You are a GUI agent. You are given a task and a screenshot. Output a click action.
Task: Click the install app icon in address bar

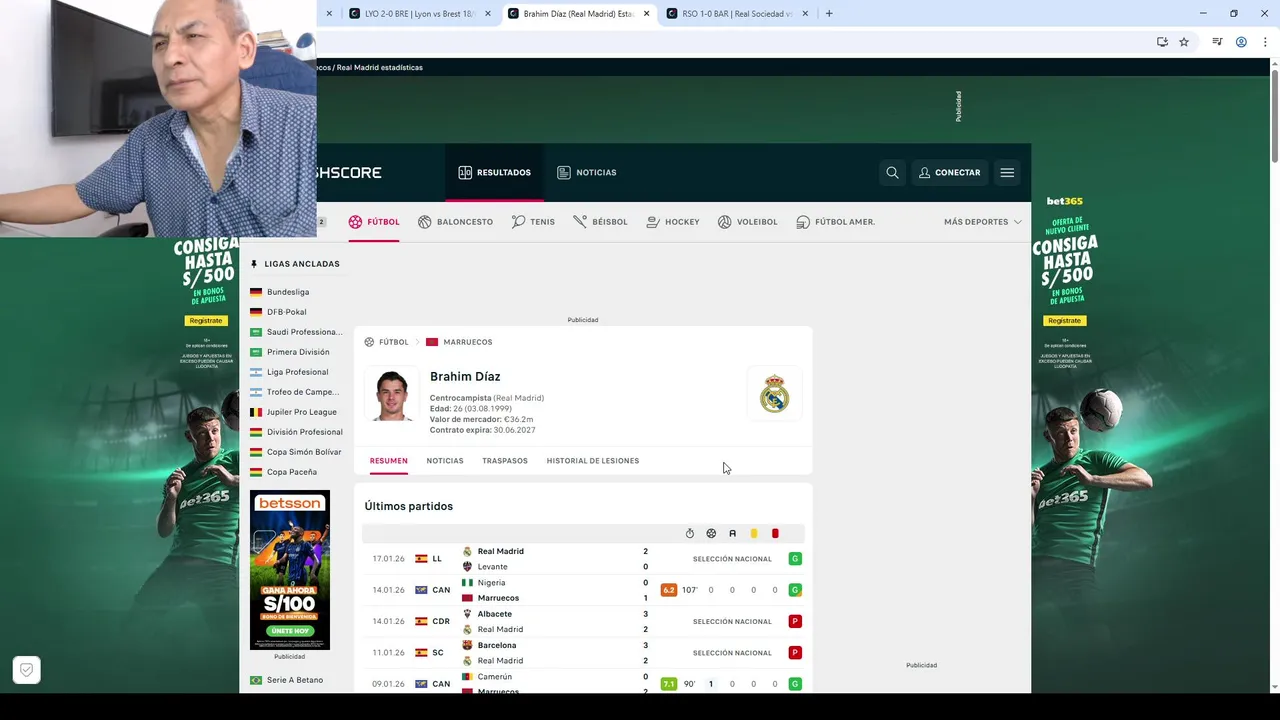pos(1162,42)
